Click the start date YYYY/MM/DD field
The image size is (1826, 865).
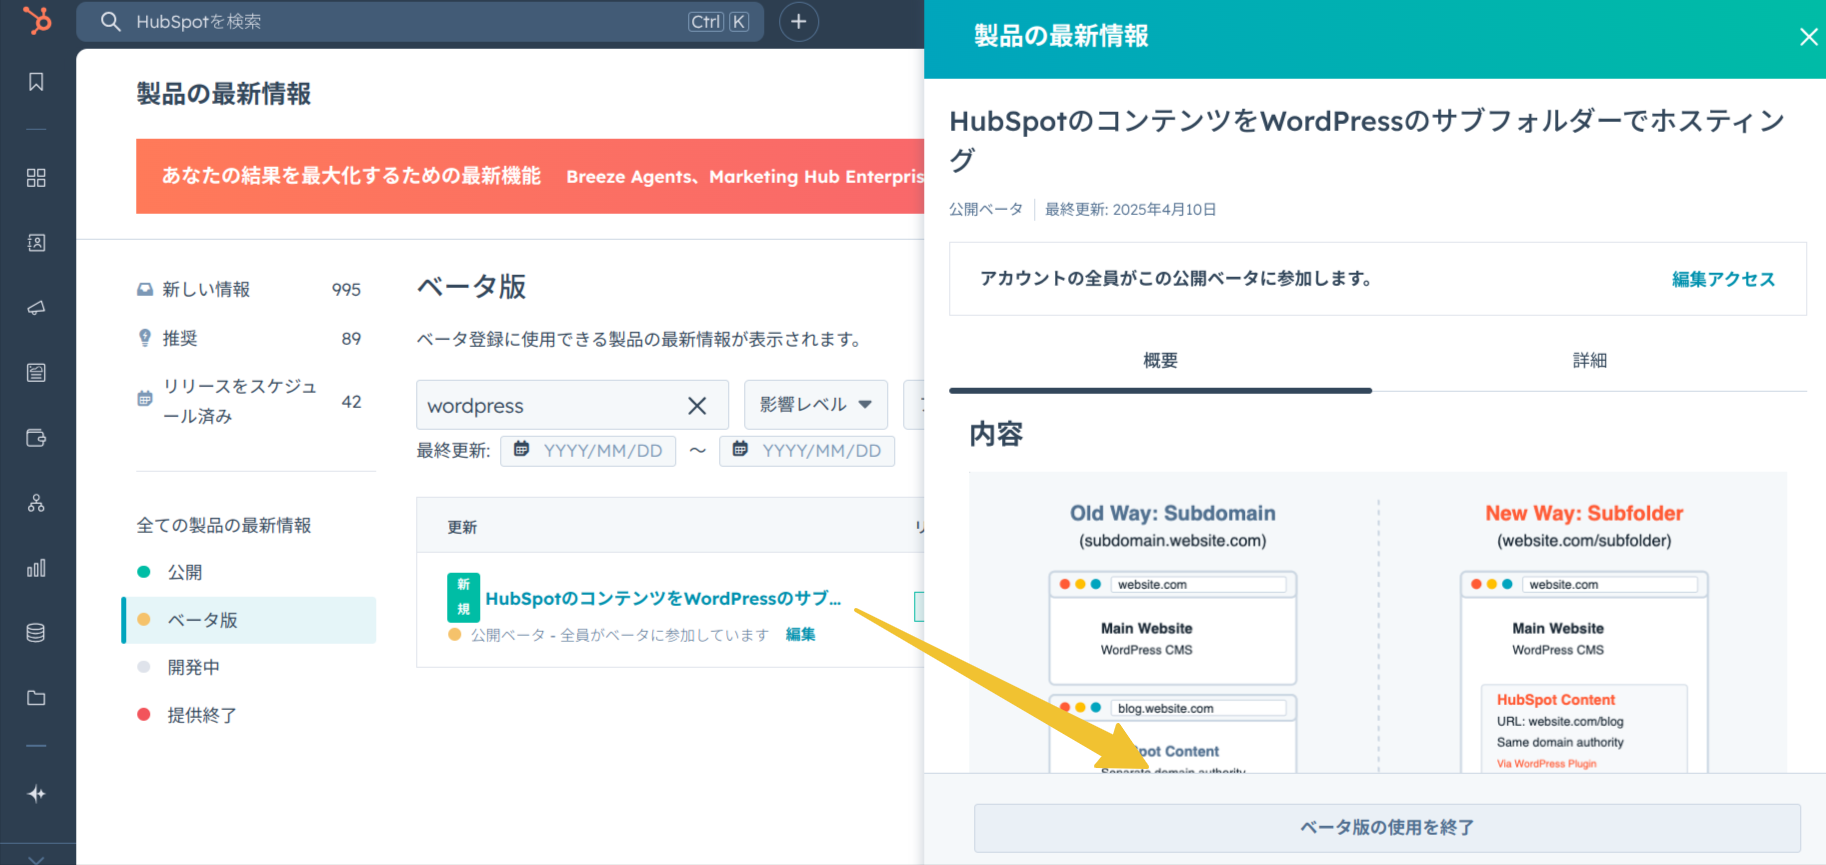coord(588,451)
